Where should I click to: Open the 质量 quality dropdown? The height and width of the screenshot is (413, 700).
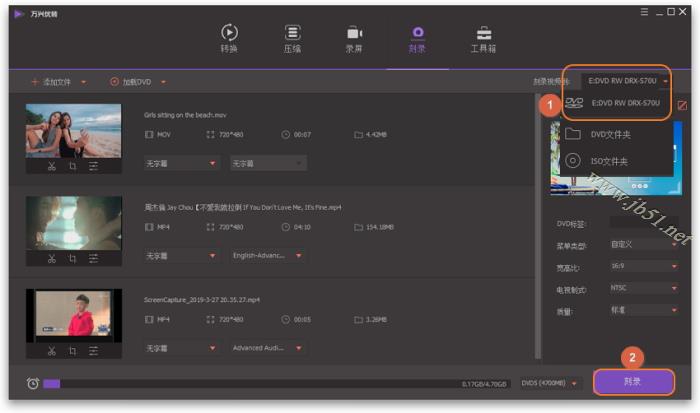pyautogui.click(x=644, y=310)
